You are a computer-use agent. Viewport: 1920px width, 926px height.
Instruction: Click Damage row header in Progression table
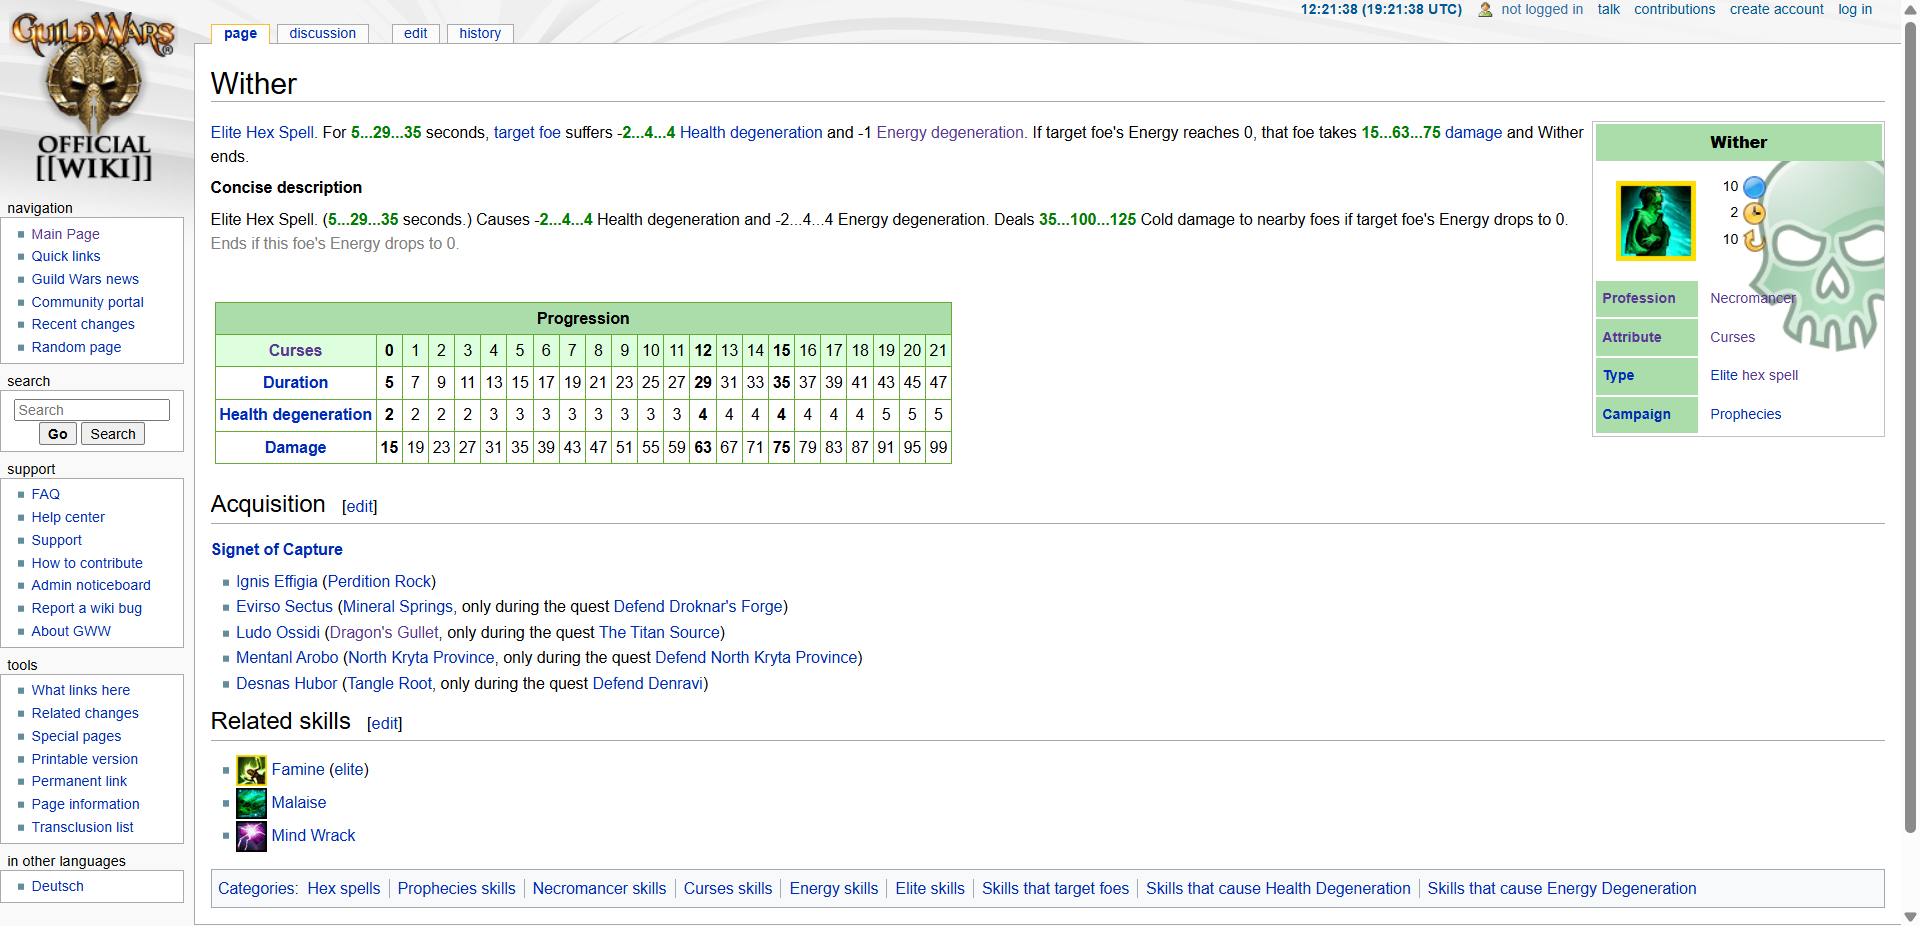(x=295, y=448)
